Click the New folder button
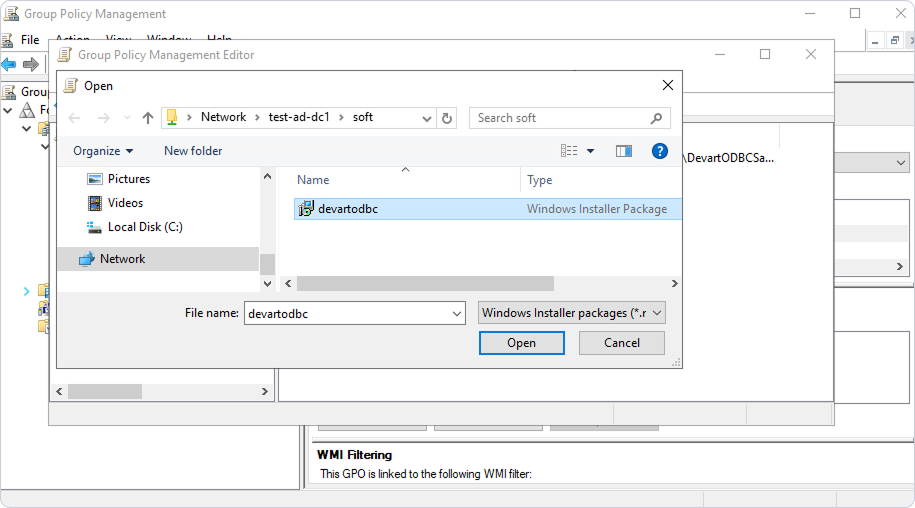 [x=193, y=151]
